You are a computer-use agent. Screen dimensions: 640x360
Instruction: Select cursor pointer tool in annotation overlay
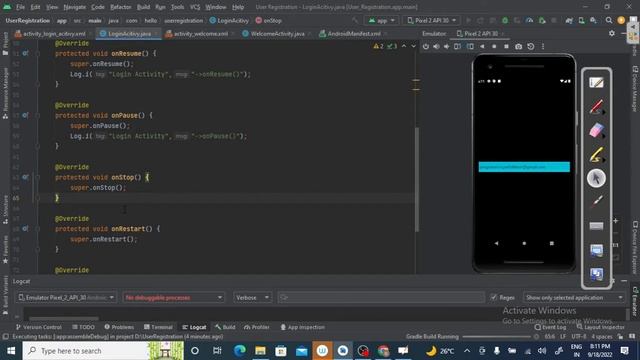[x=596, y=178]
